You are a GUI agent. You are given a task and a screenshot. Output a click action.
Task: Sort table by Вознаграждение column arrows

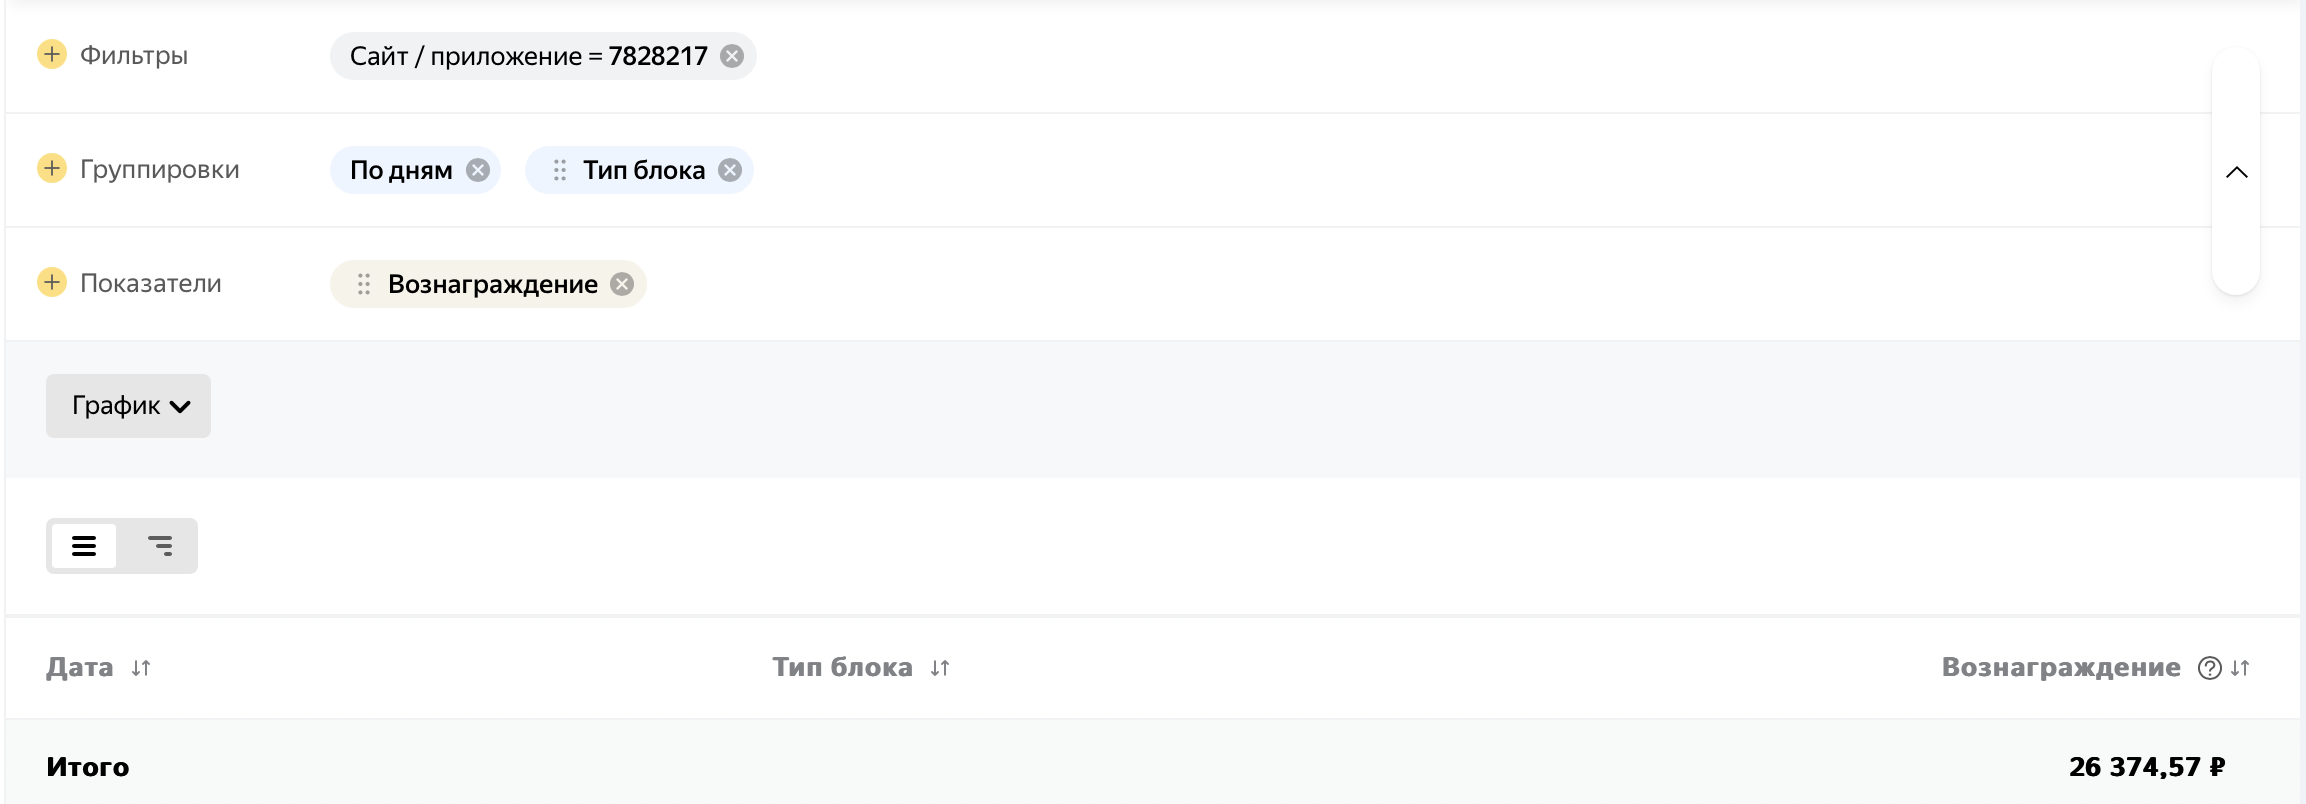coord(2240,668)
